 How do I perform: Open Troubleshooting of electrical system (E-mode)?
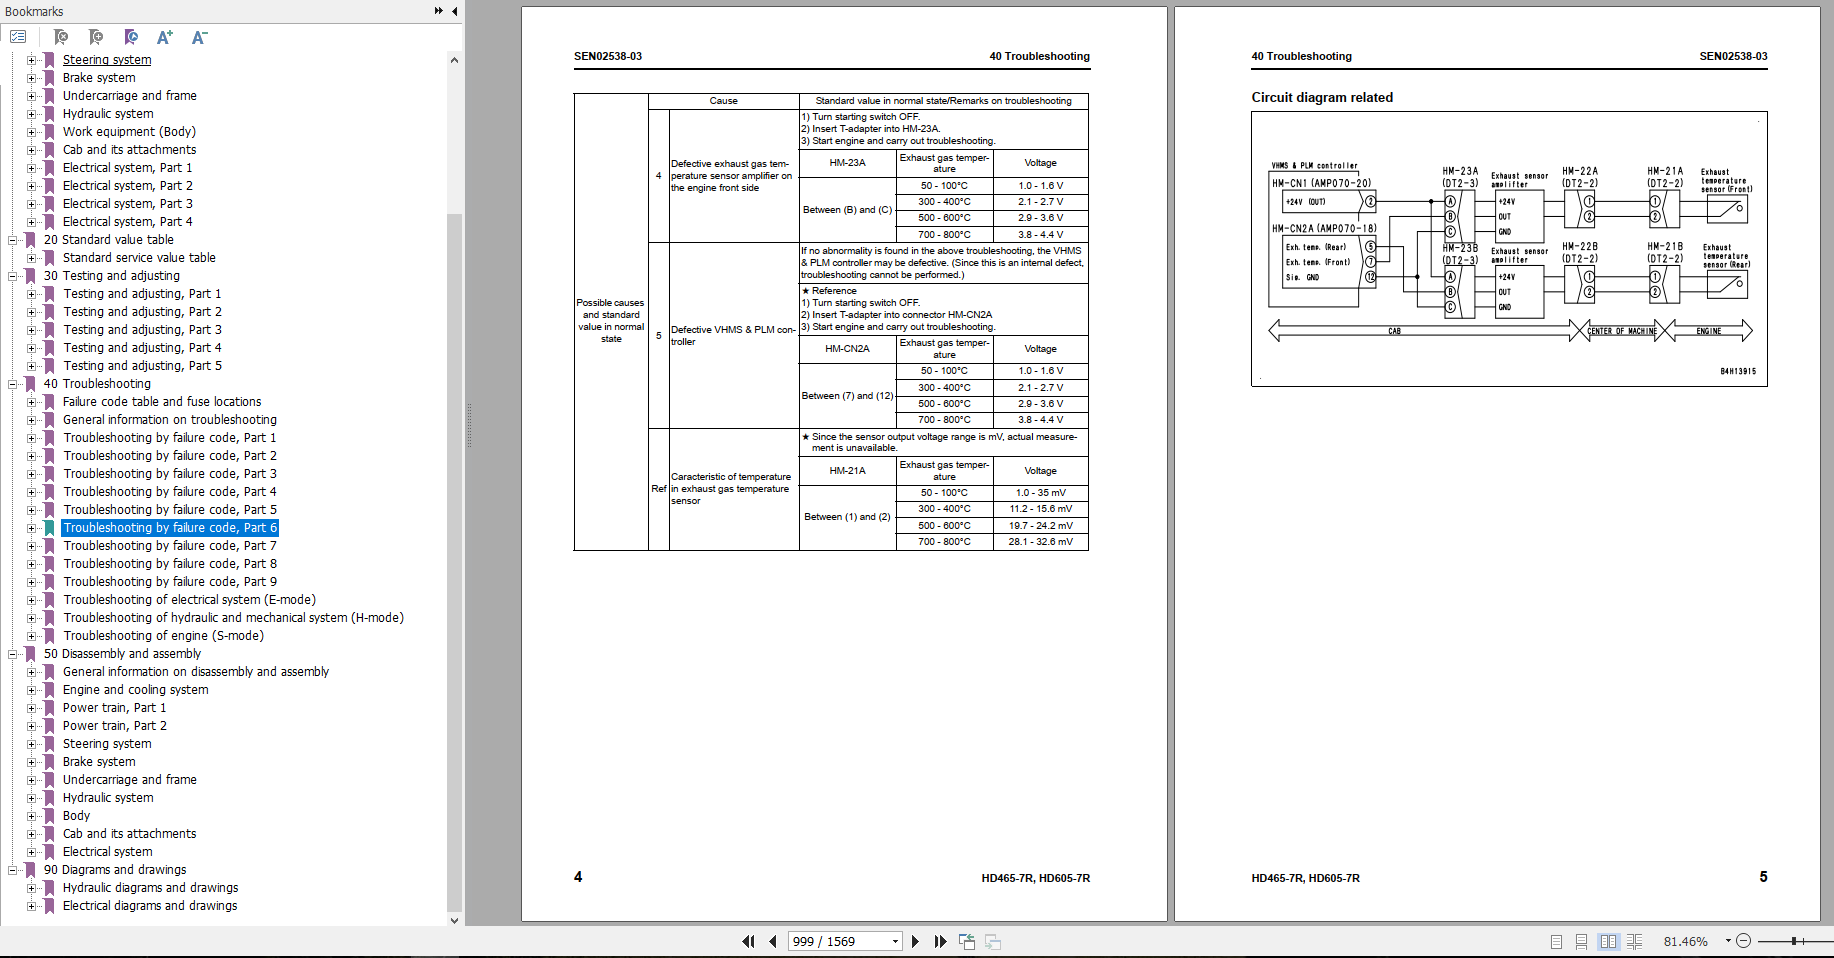click(189, 600)
